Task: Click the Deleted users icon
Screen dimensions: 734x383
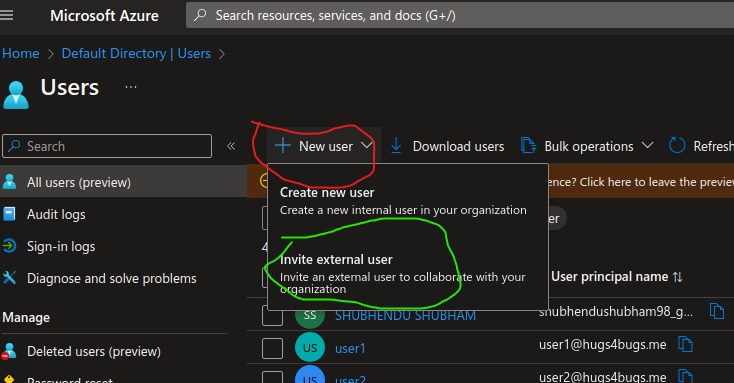Action: pyautogui.click(x=9, y=351)
